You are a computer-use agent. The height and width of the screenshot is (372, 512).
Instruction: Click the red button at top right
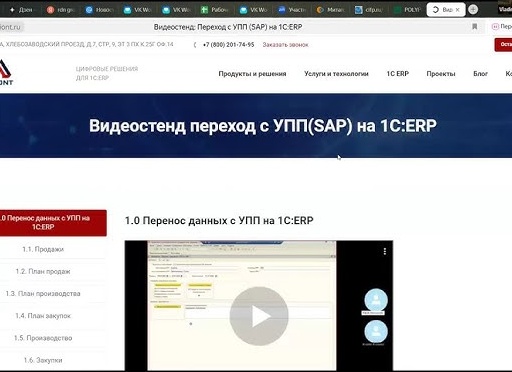(503, 44)
